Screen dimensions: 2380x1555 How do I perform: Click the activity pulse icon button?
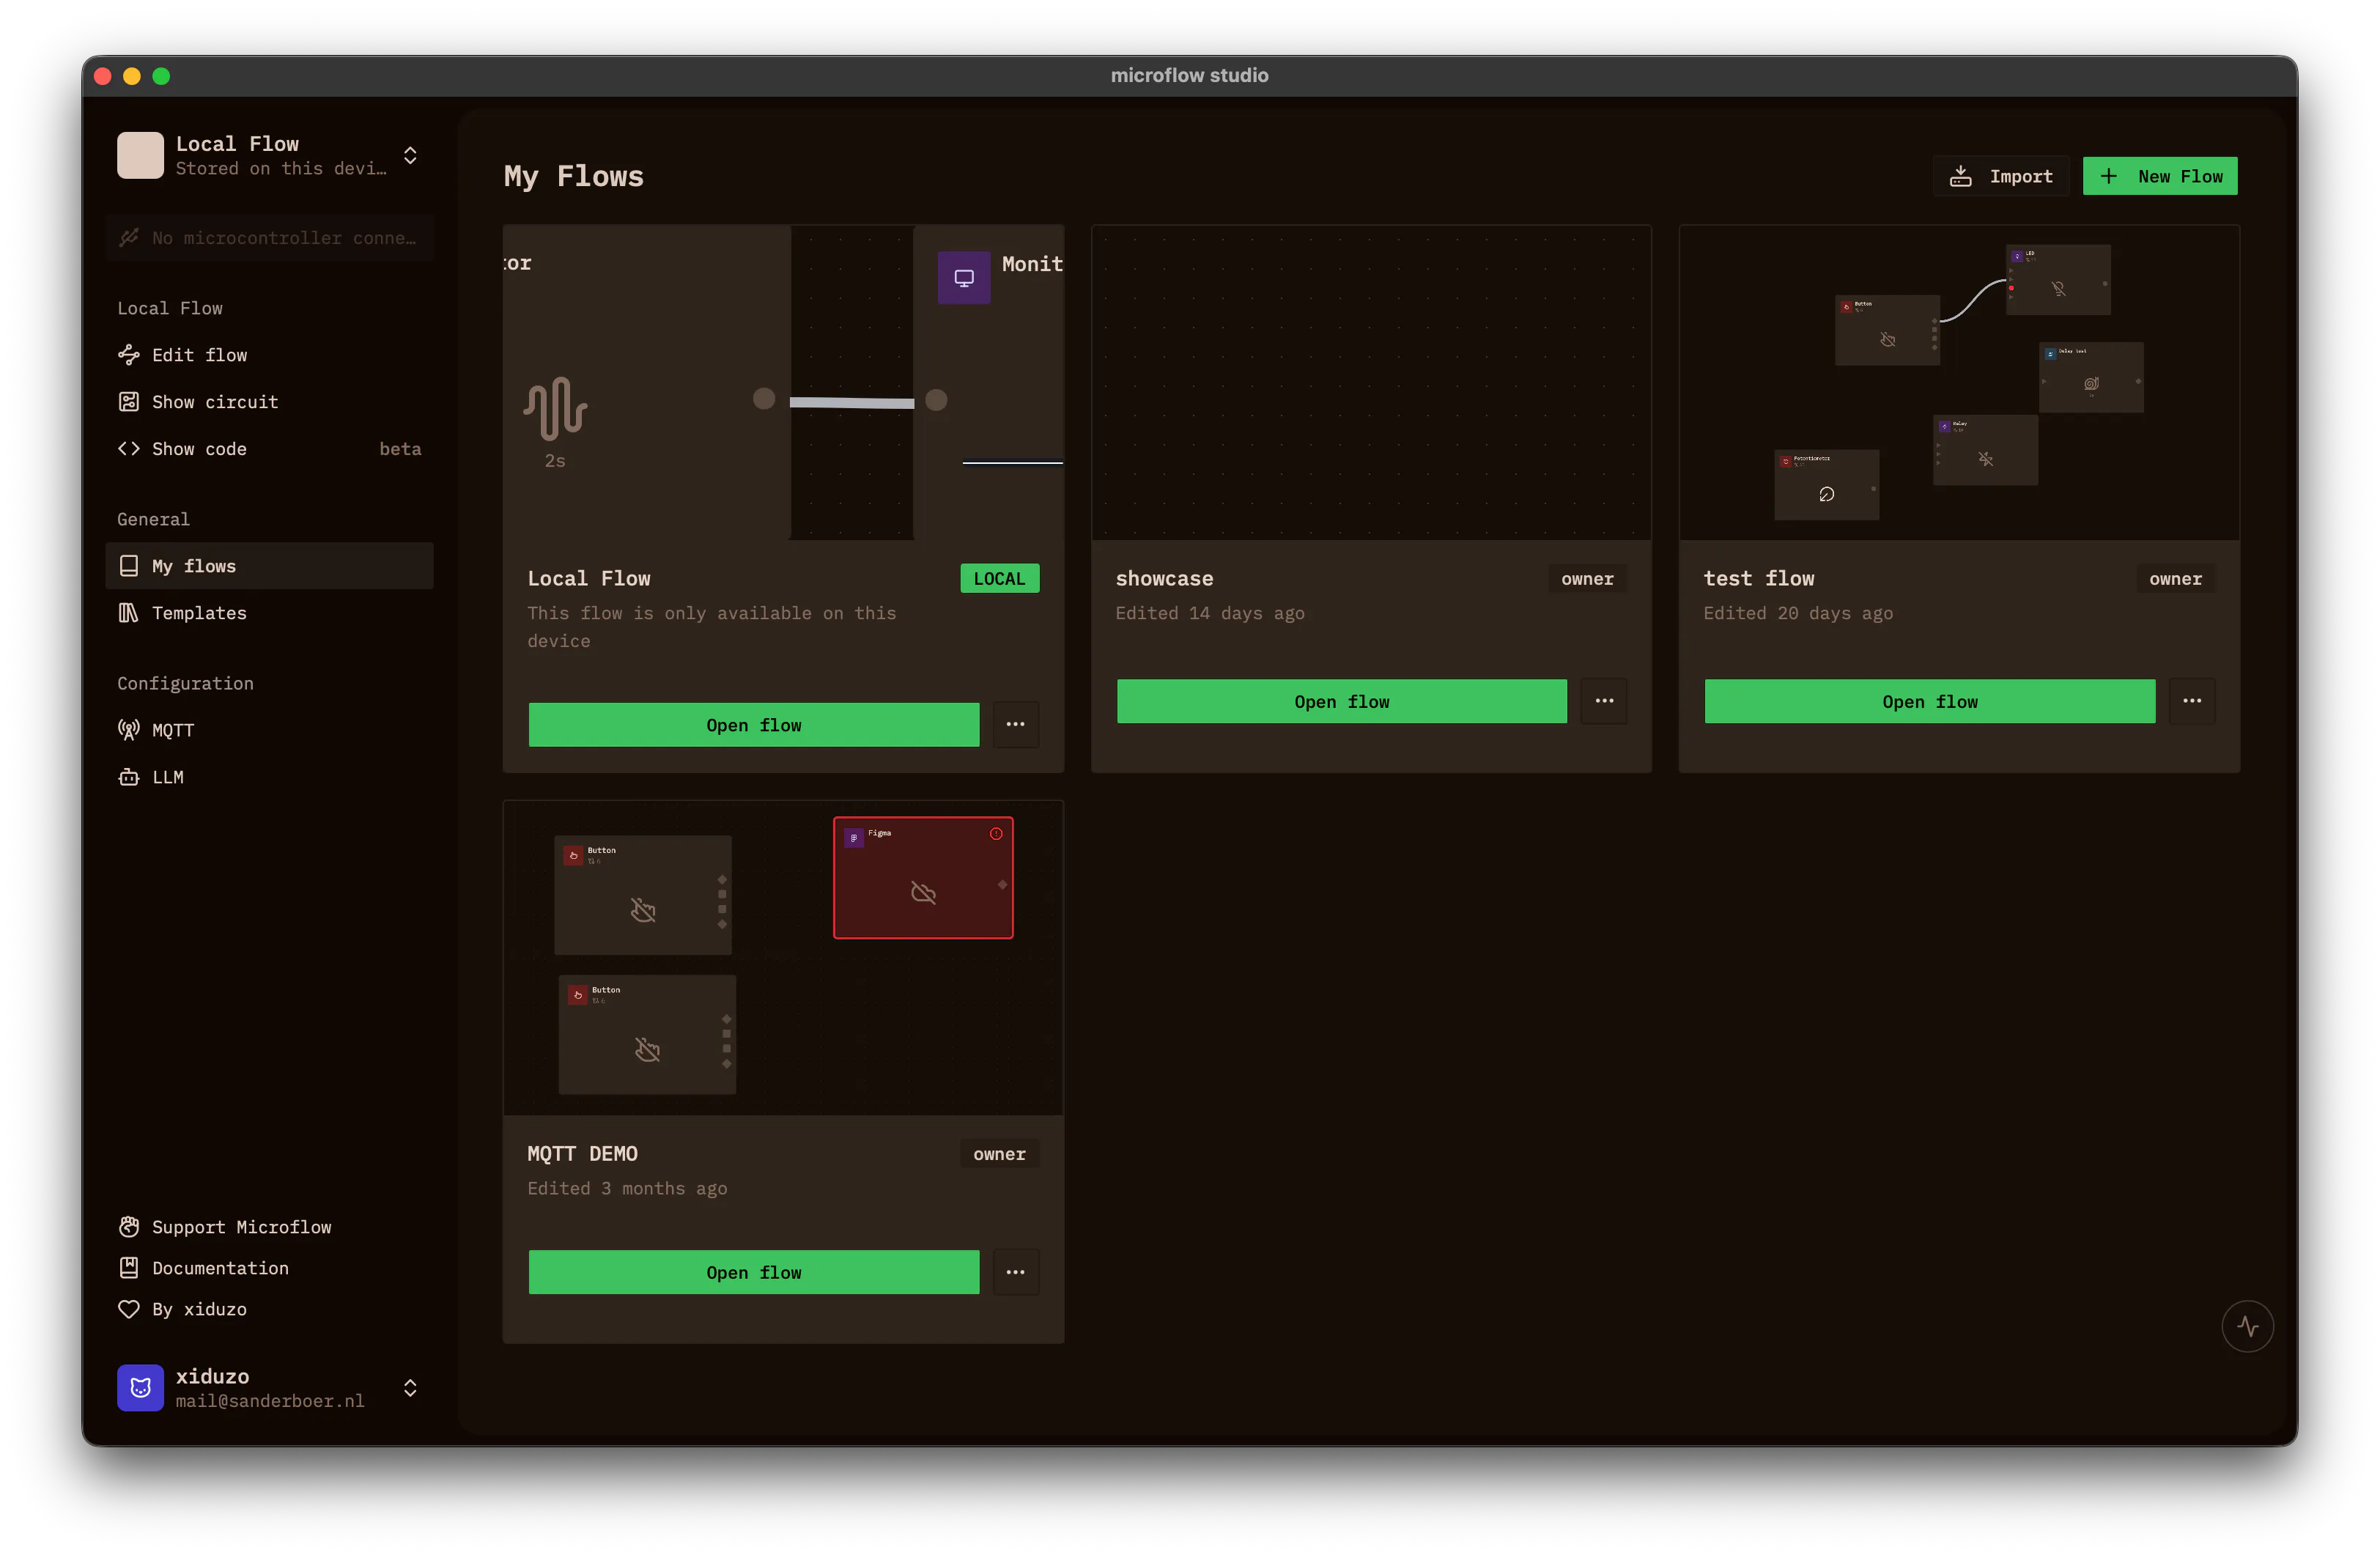coord(2248,1327)
